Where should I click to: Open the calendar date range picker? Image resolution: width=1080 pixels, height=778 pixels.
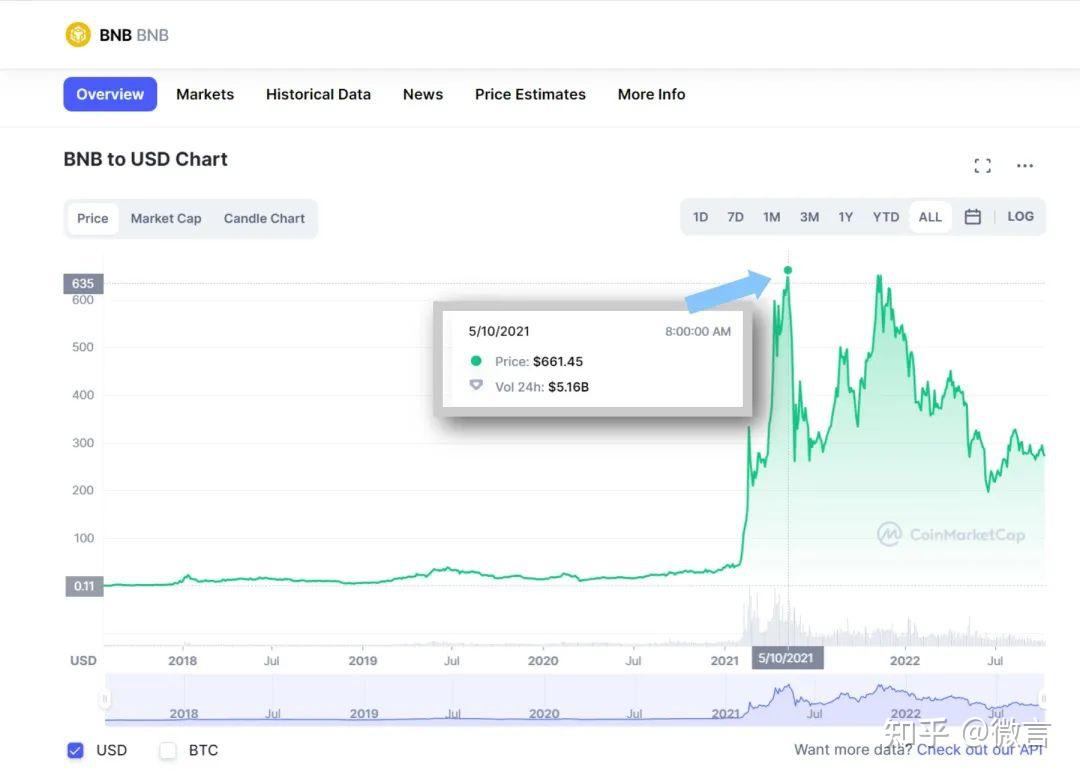pyautogui.click(x=972, y=216)
